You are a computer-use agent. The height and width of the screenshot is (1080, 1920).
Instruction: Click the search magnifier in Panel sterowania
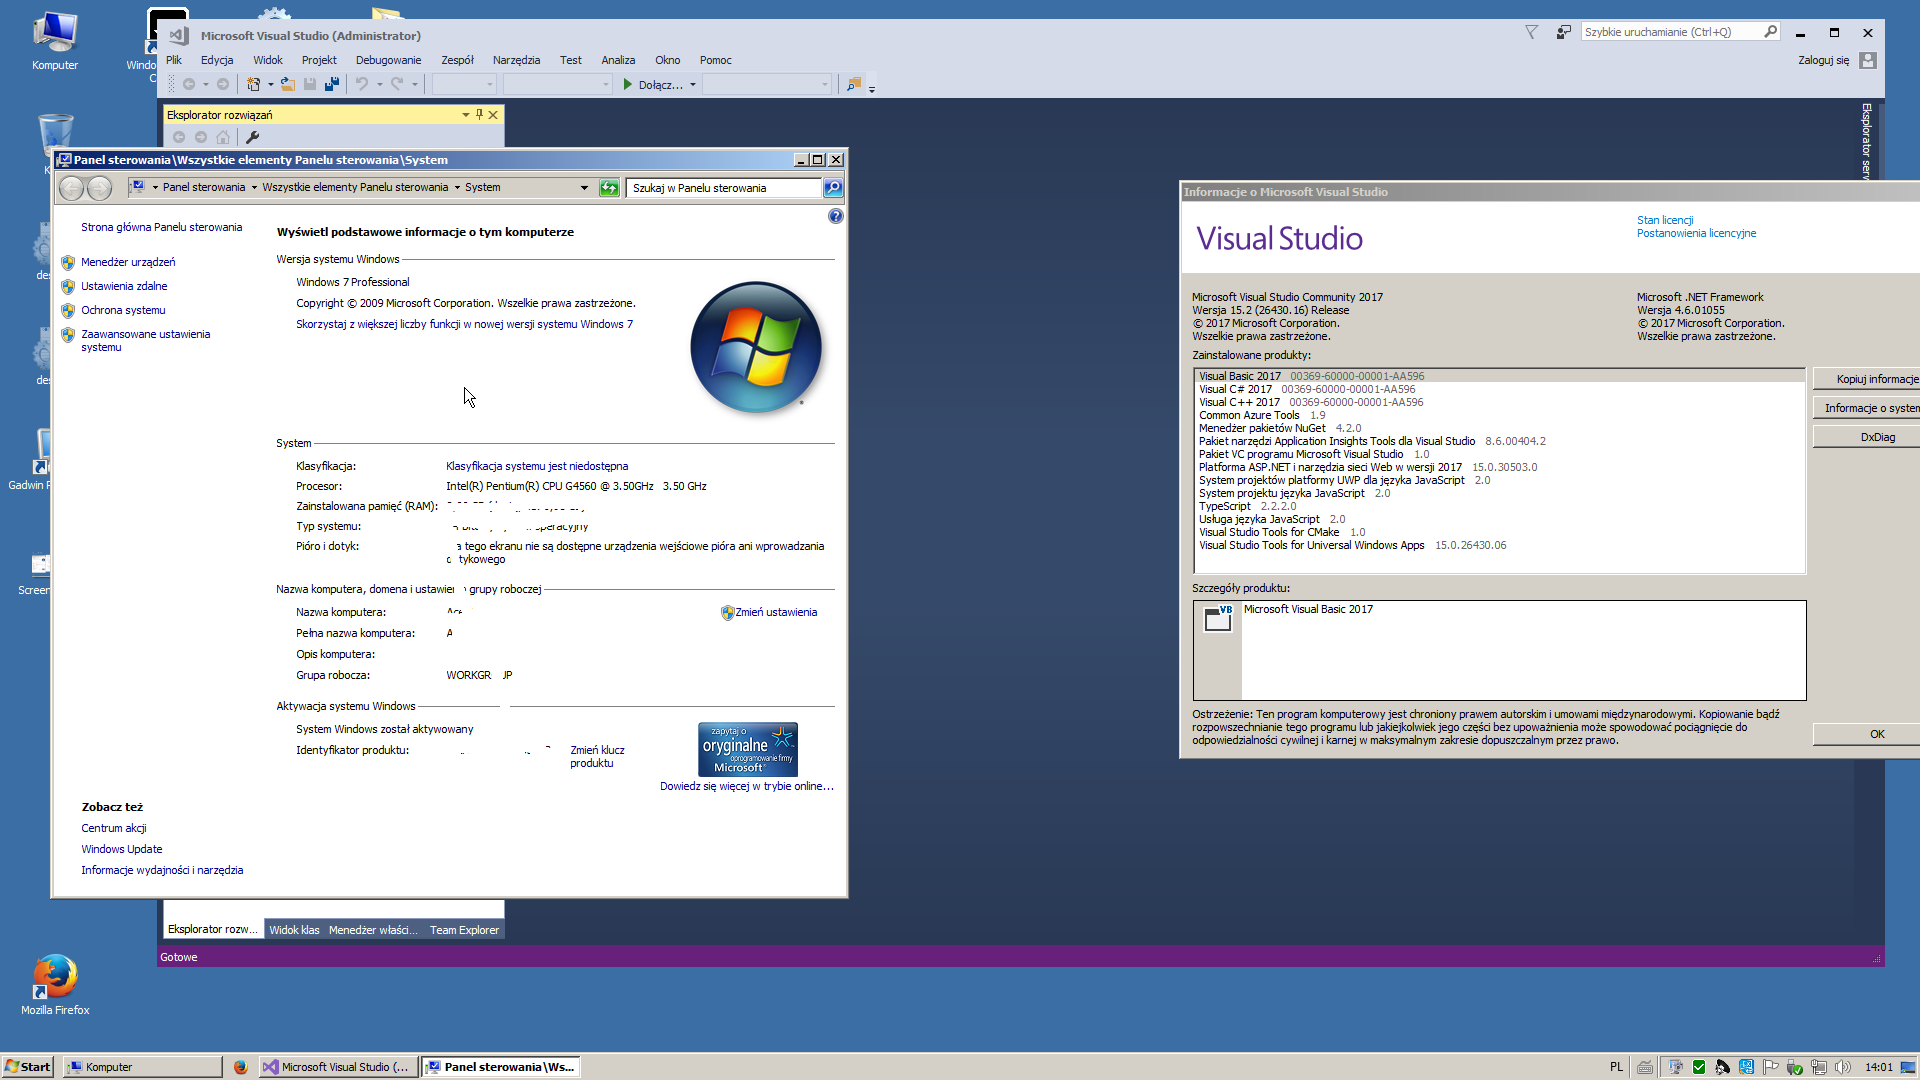click(x=832, y=188)
